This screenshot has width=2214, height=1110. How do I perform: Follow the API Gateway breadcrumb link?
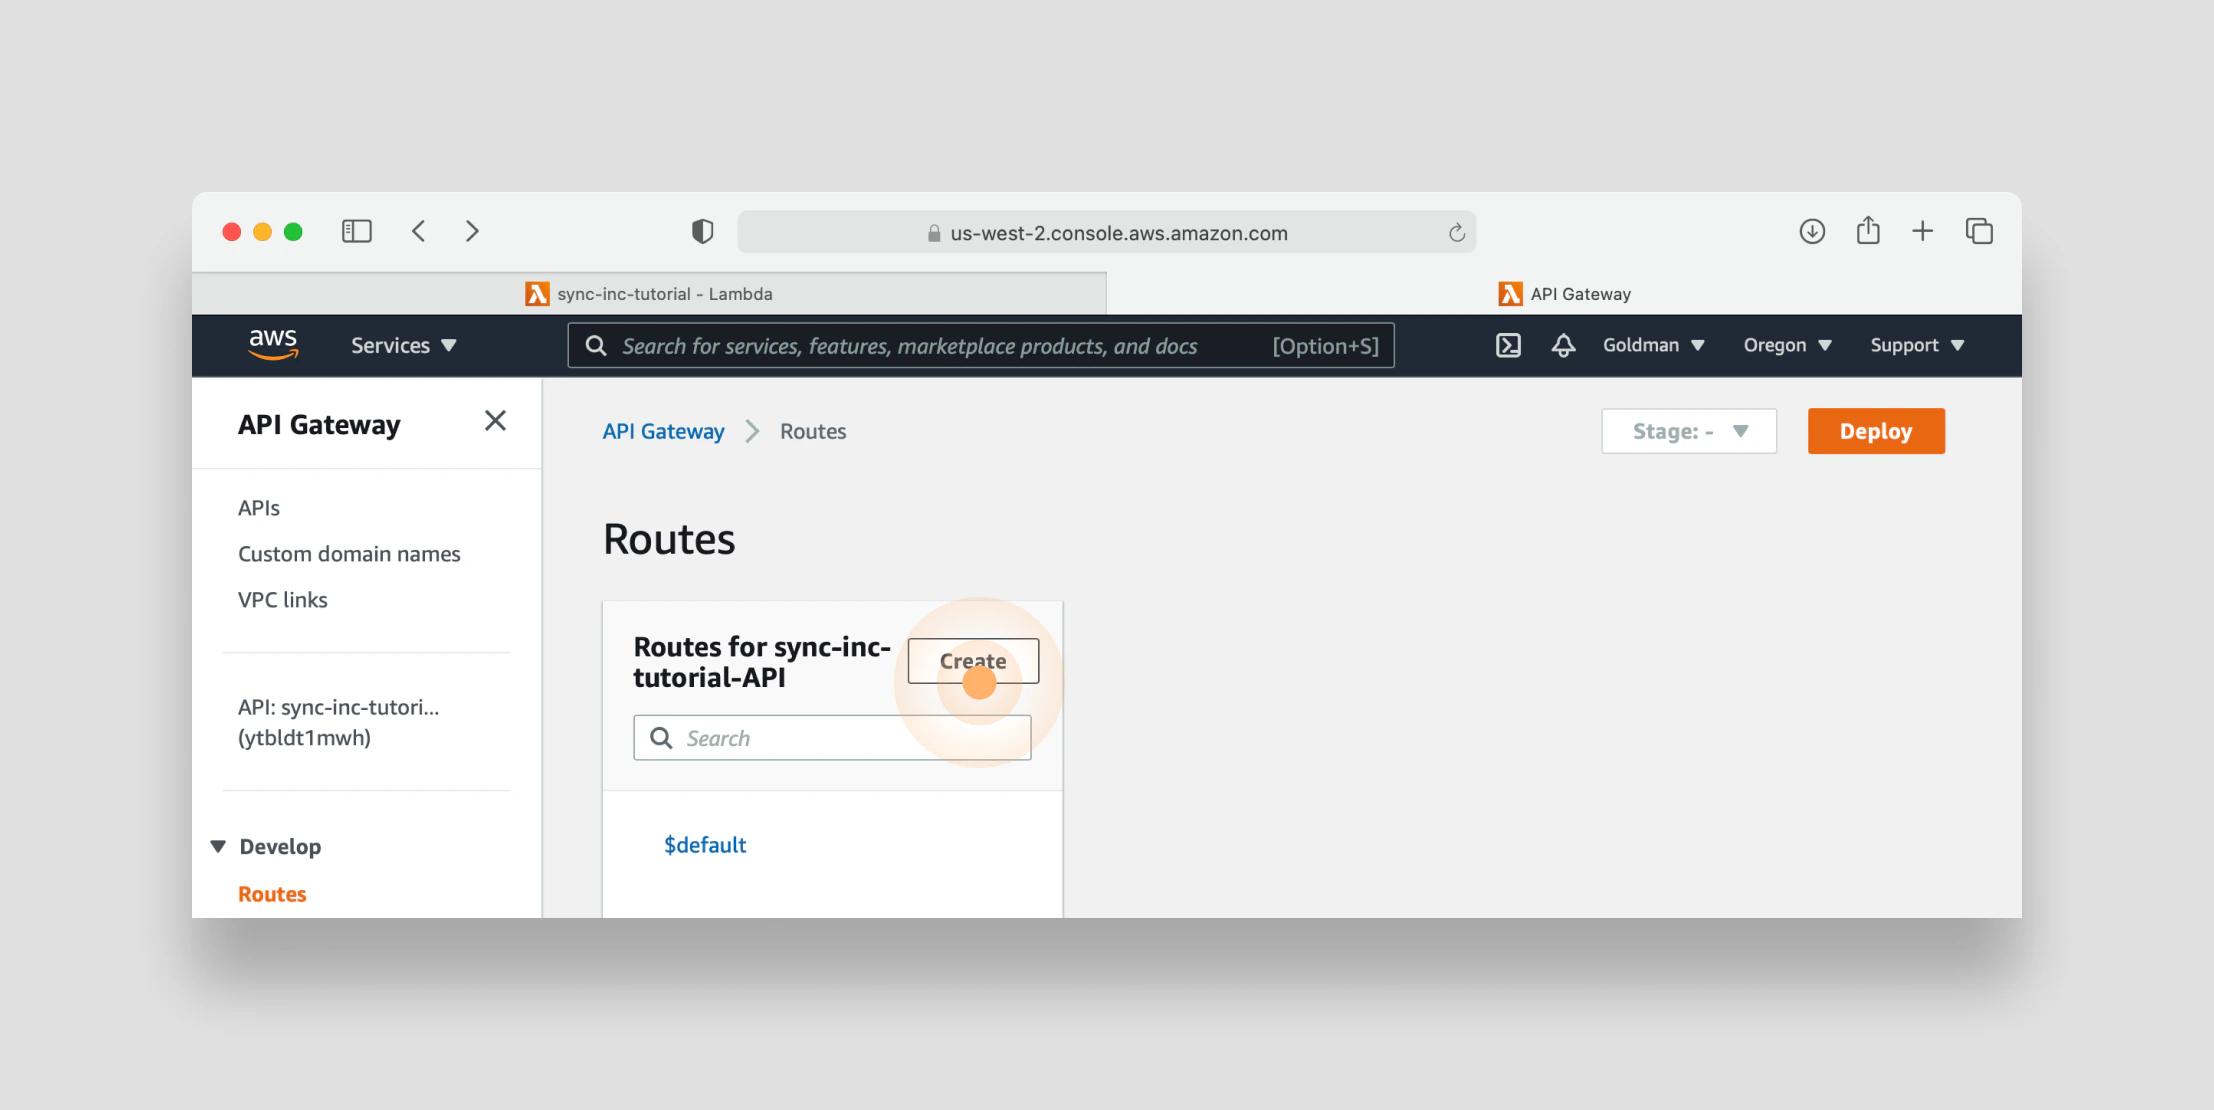click(663, 431)
